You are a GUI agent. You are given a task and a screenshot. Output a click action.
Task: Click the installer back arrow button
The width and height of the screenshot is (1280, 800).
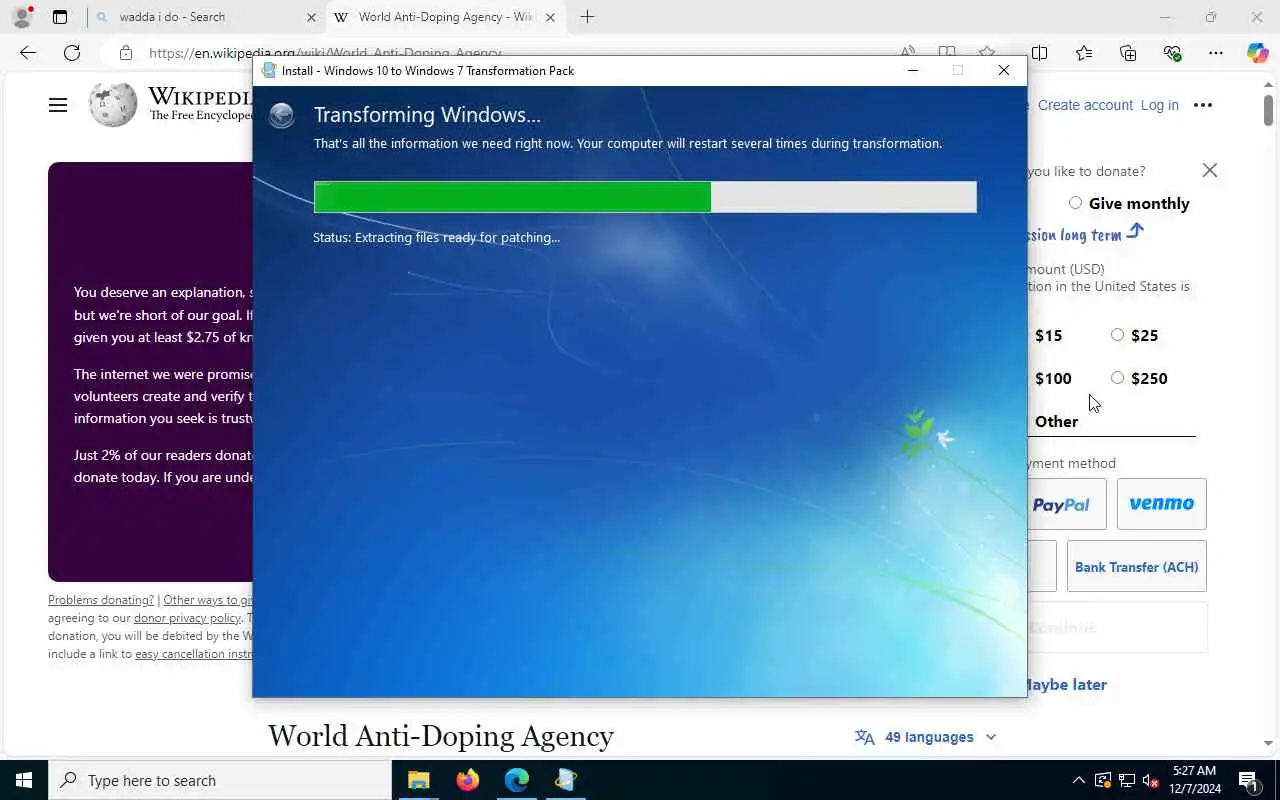pyautogui.click(x=282, y=115)
